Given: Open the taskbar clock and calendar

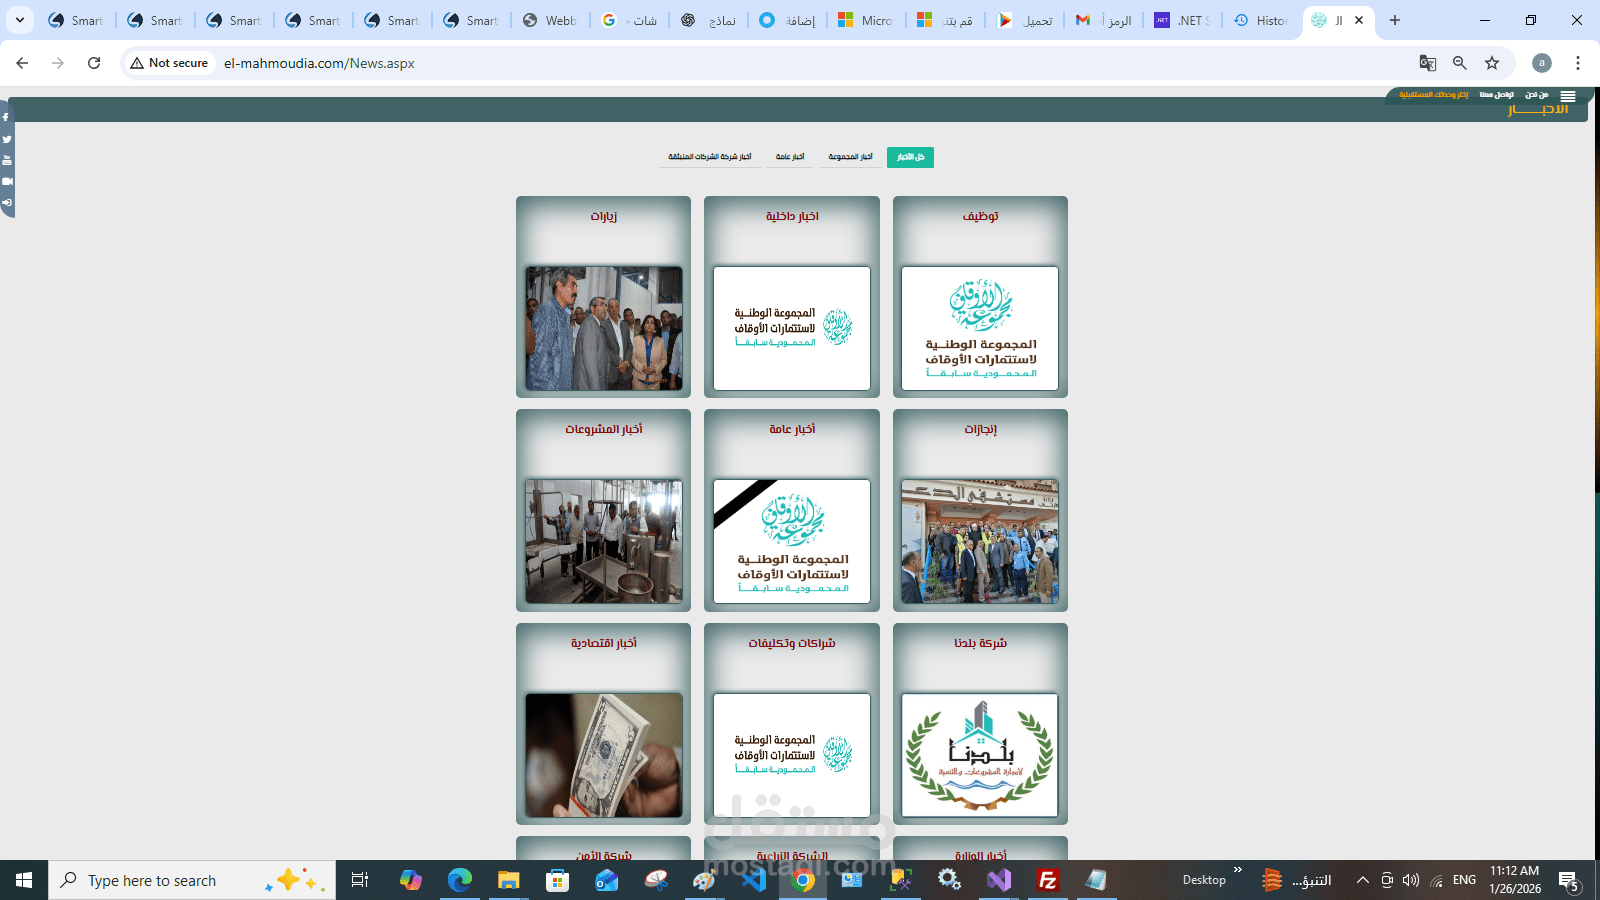Looking at the screenshot, I should (1514, 880).
